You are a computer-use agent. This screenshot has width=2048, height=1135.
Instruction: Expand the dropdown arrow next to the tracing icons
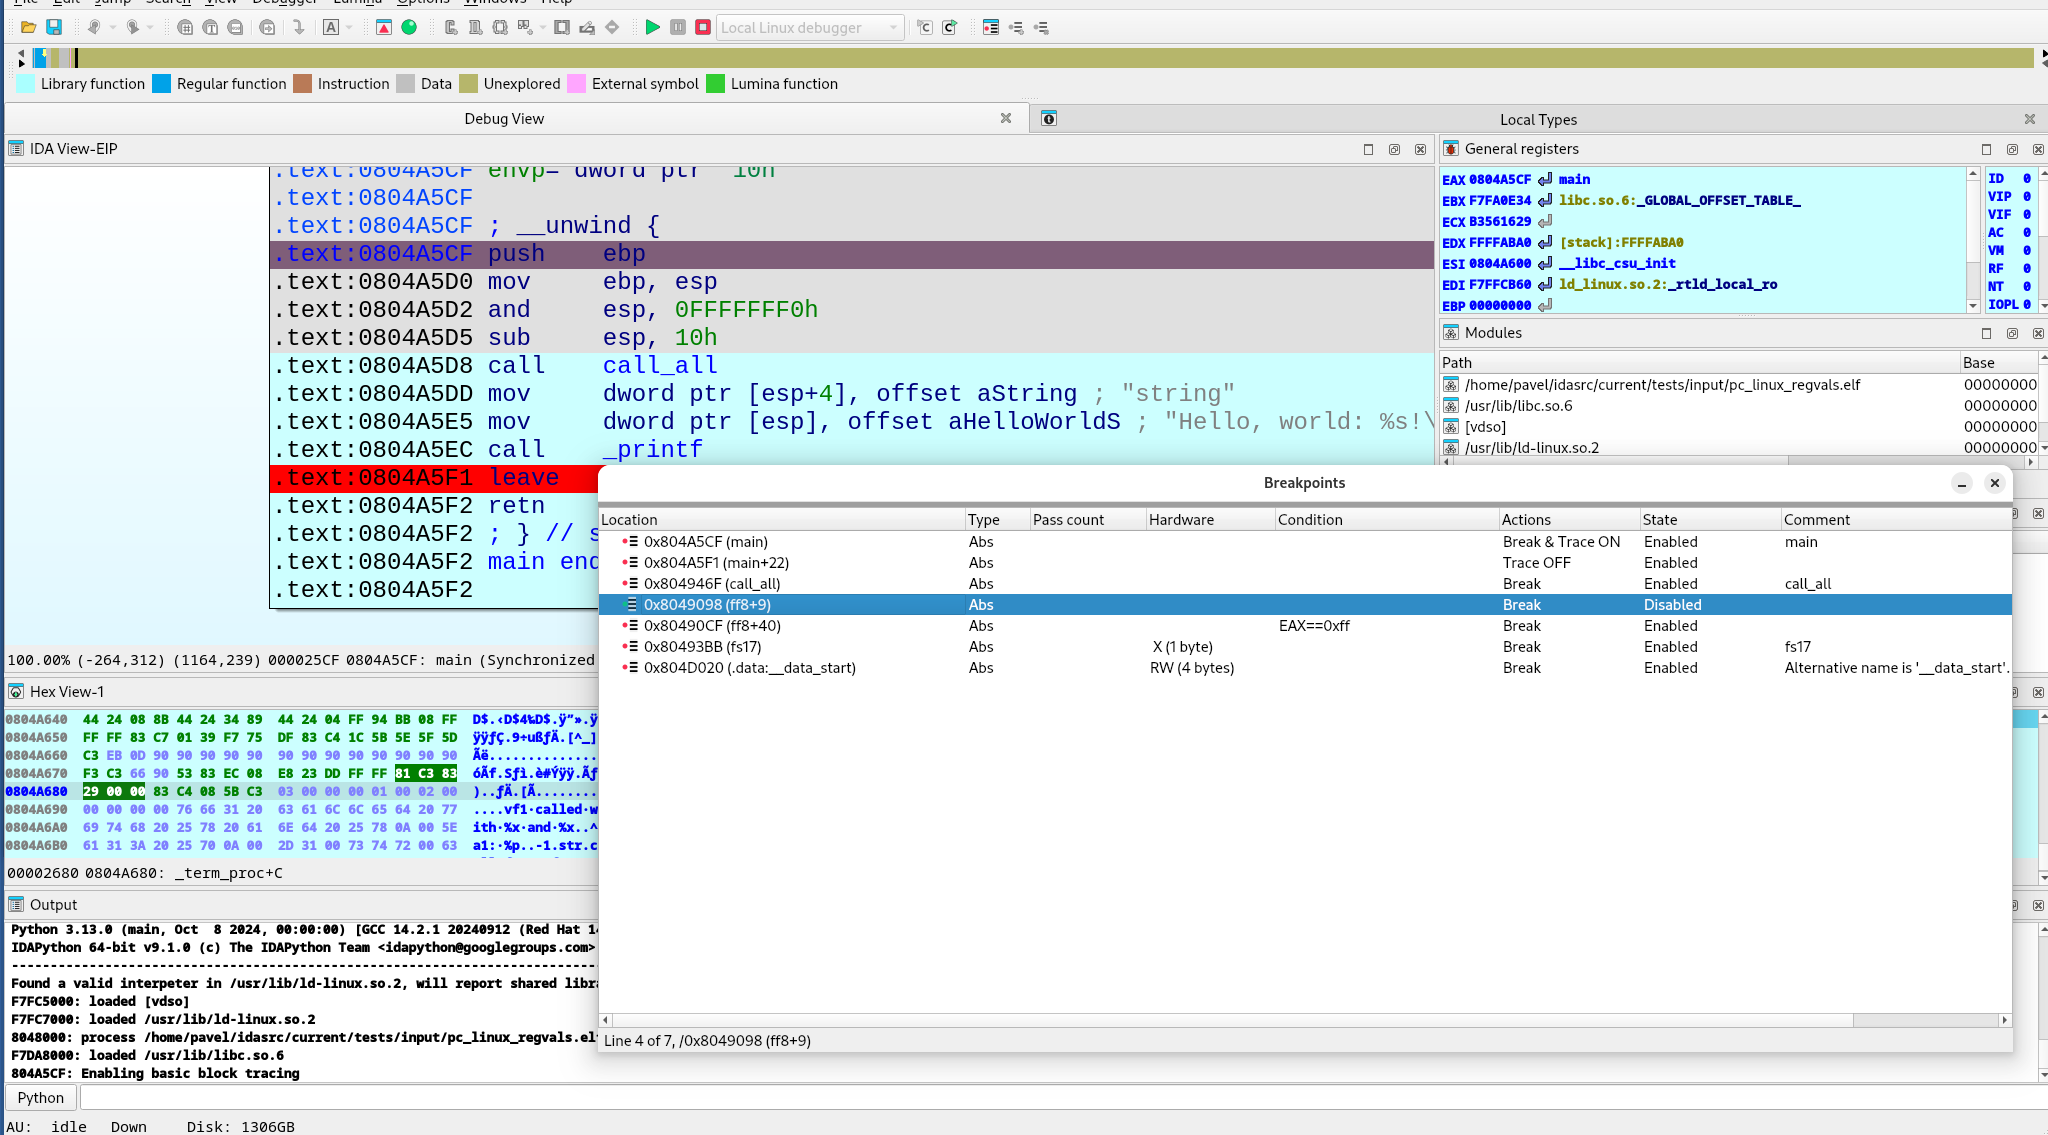[544, 27]
